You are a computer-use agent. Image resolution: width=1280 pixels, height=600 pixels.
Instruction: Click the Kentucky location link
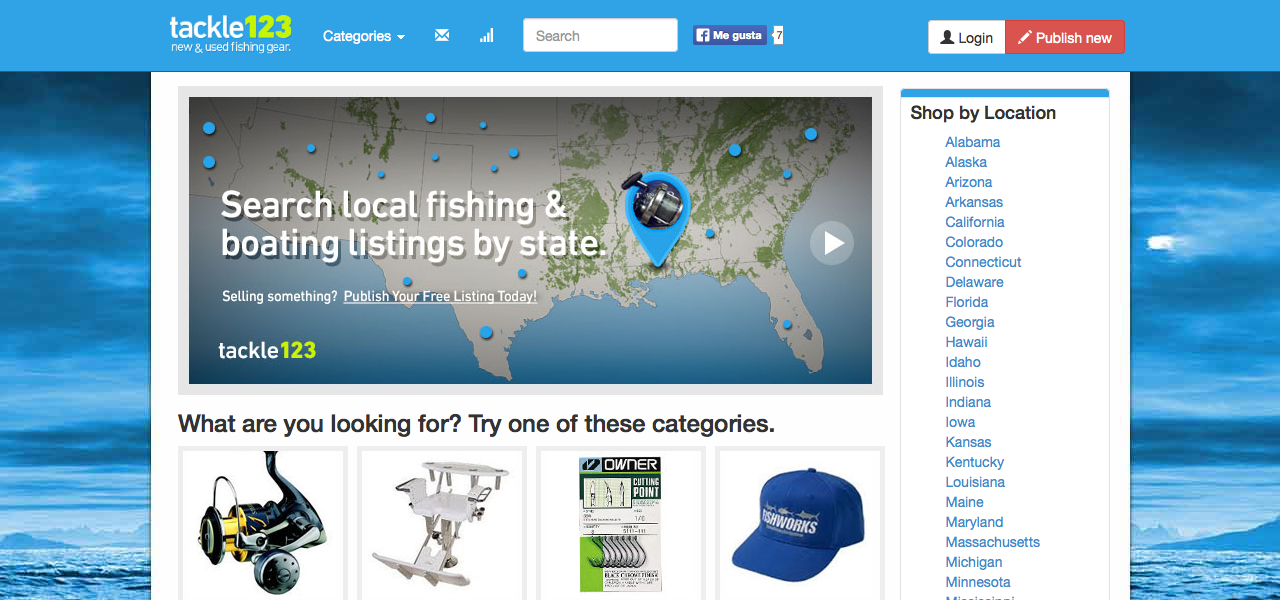[975, 462]
